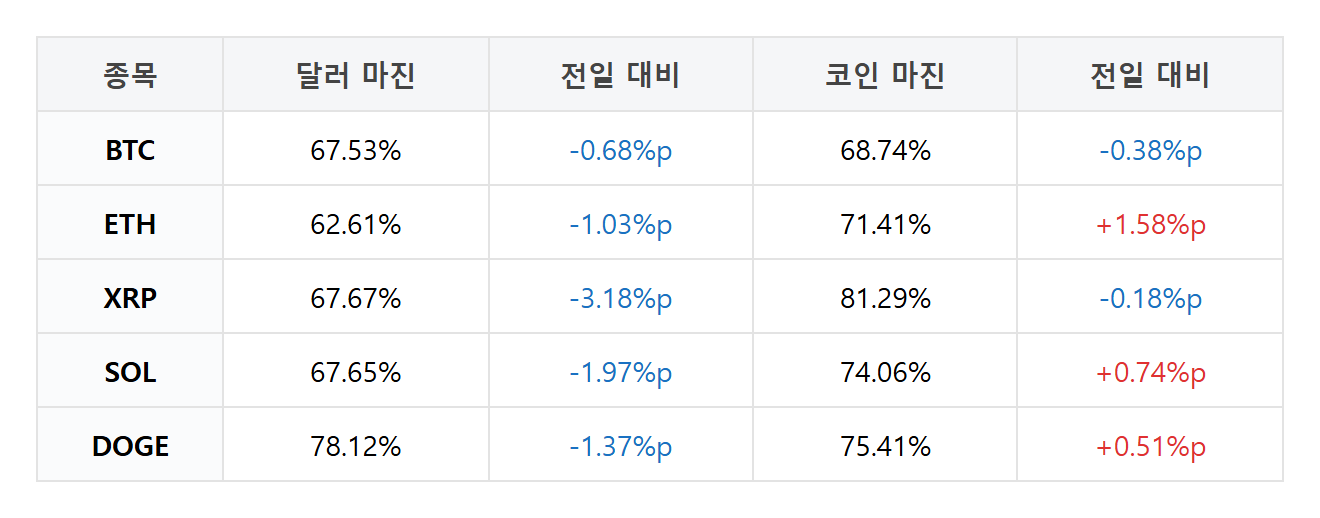Select DOGE coin change +0.51%p
This screenshot has width=1320, height=518.
coord(1150,446)
